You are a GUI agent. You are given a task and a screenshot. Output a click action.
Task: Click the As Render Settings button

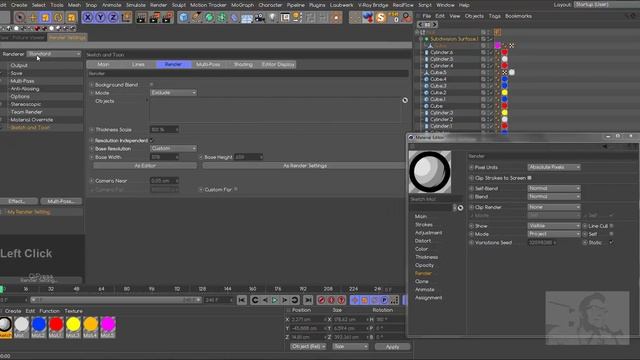(305, 166)
